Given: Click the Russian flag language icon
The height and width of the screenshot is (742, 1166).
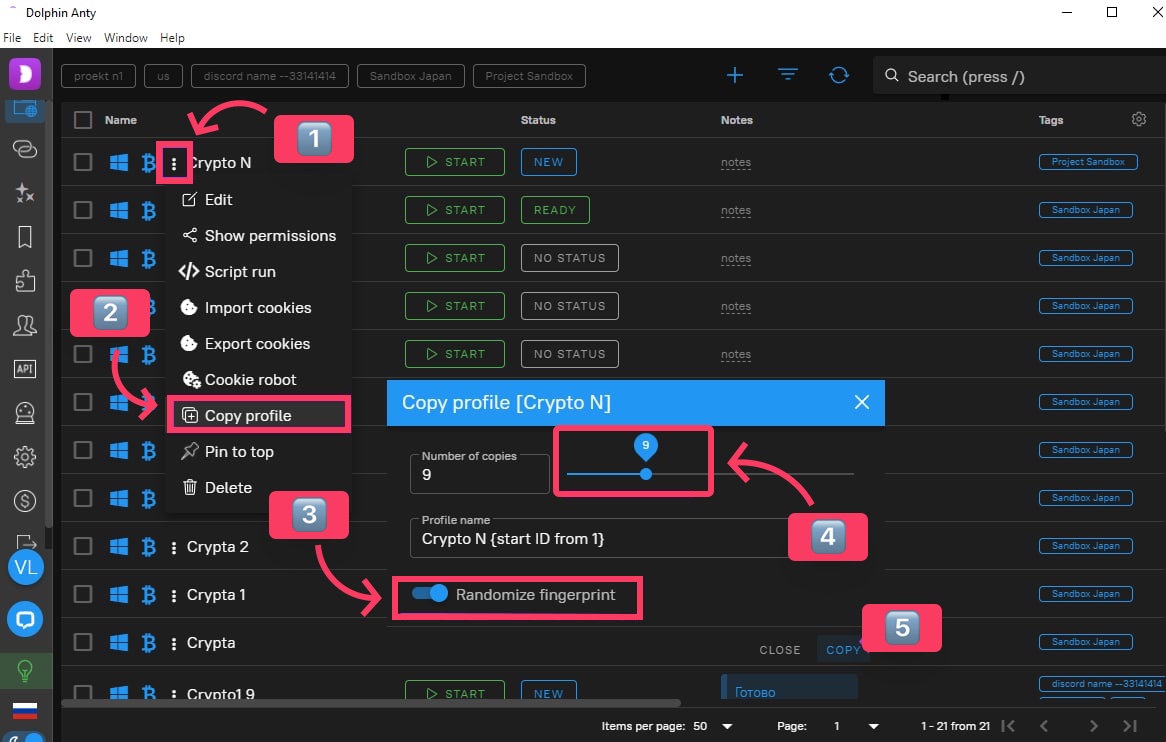Looking at the screenshot, I should pyautogui.click(x=25, y=710).
